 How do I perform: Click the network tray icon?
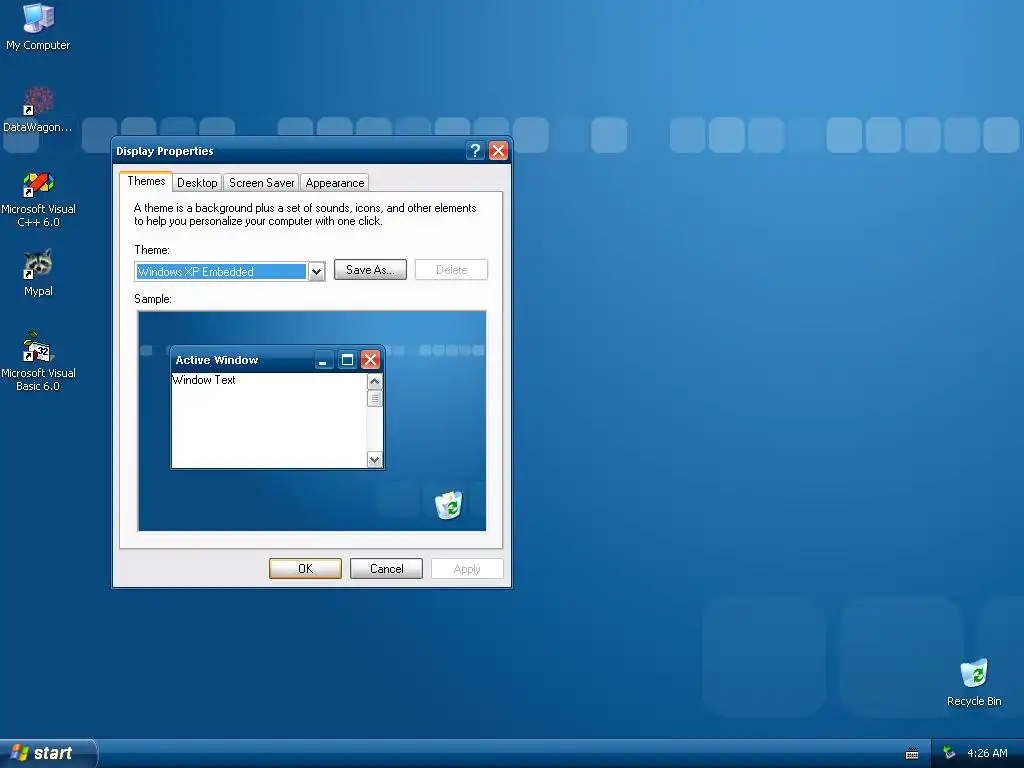click(x=949, y=753)
